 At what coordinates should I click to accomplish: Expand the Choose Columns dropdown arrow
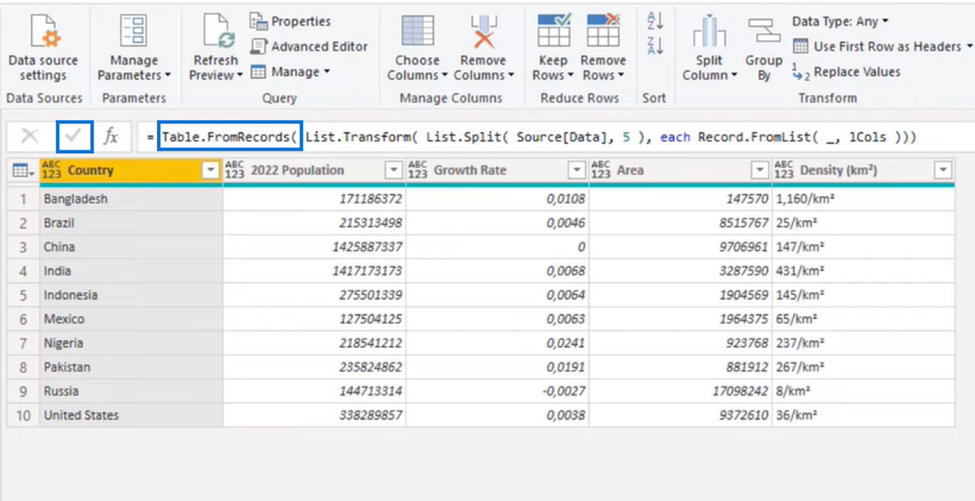(x=445, y=76)
